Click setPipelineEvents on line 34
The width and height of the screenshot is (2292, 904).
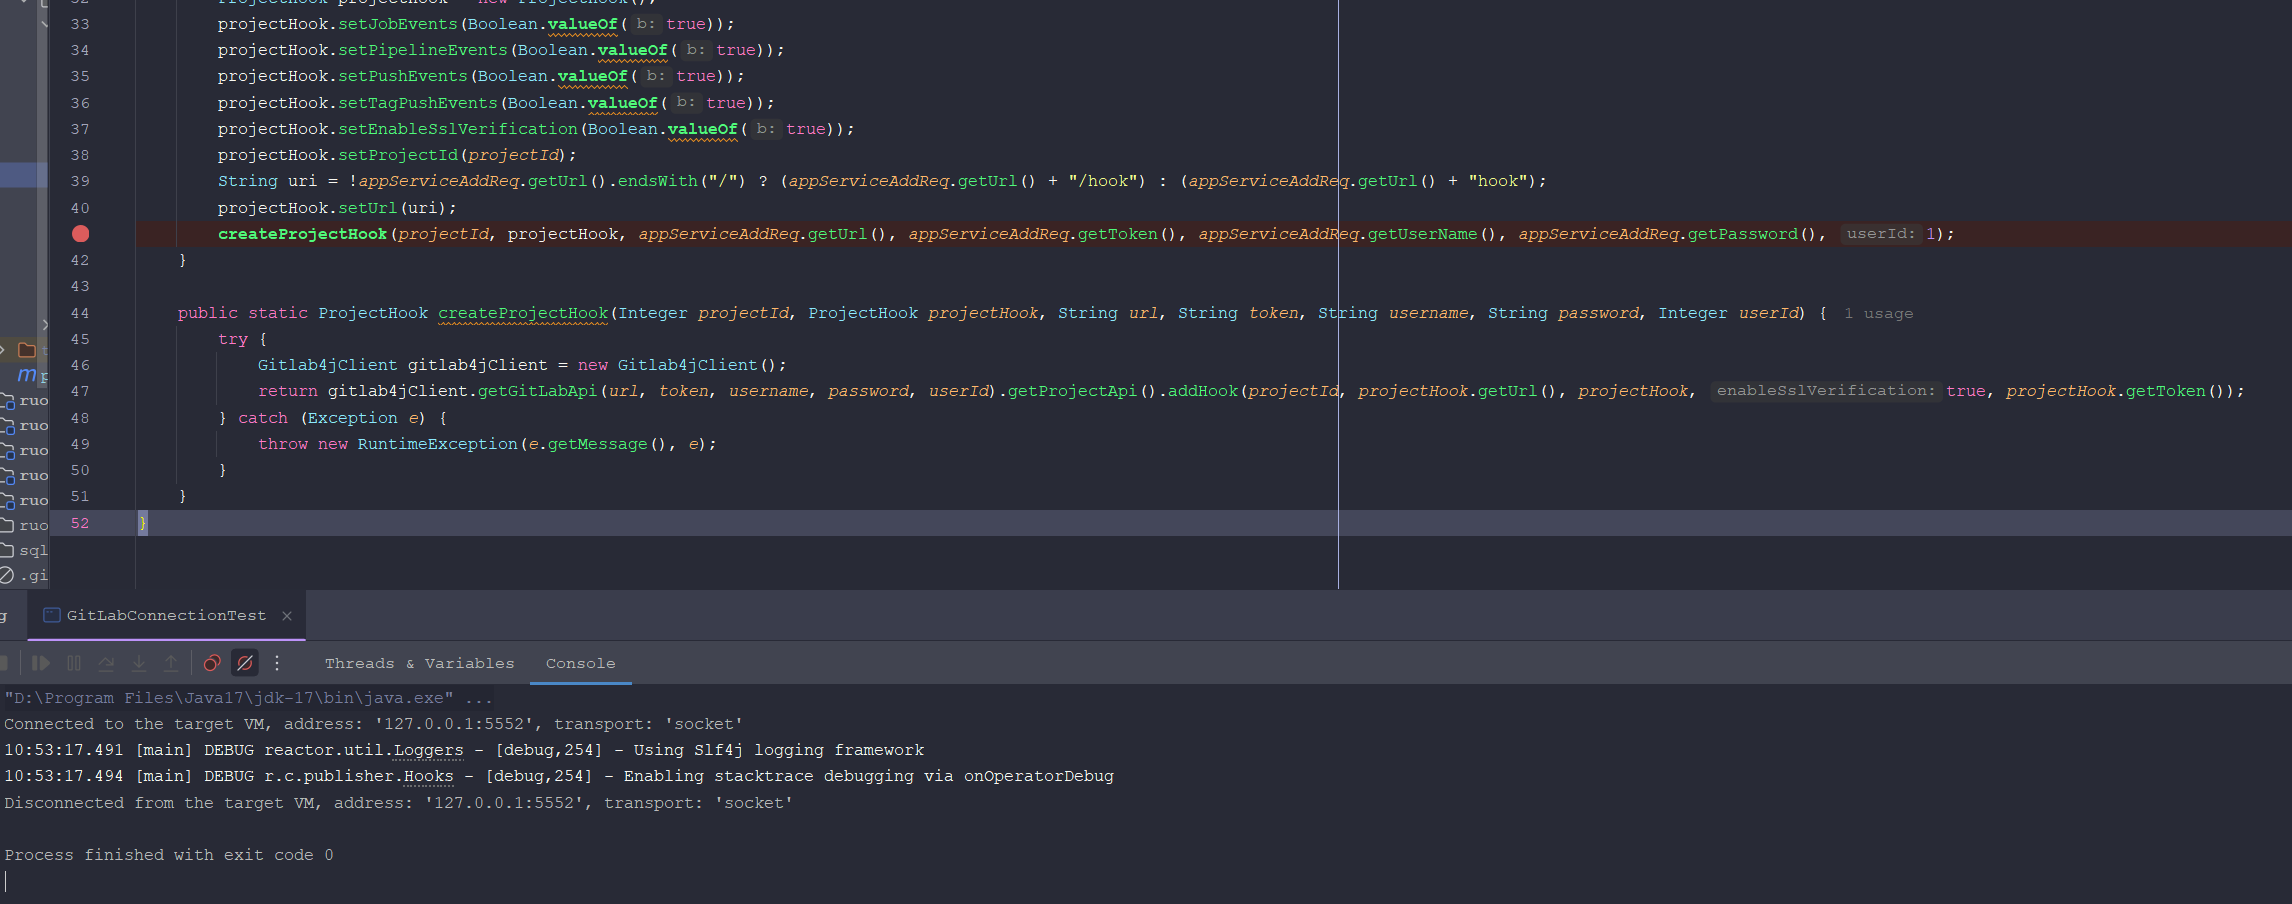(423, 50)
